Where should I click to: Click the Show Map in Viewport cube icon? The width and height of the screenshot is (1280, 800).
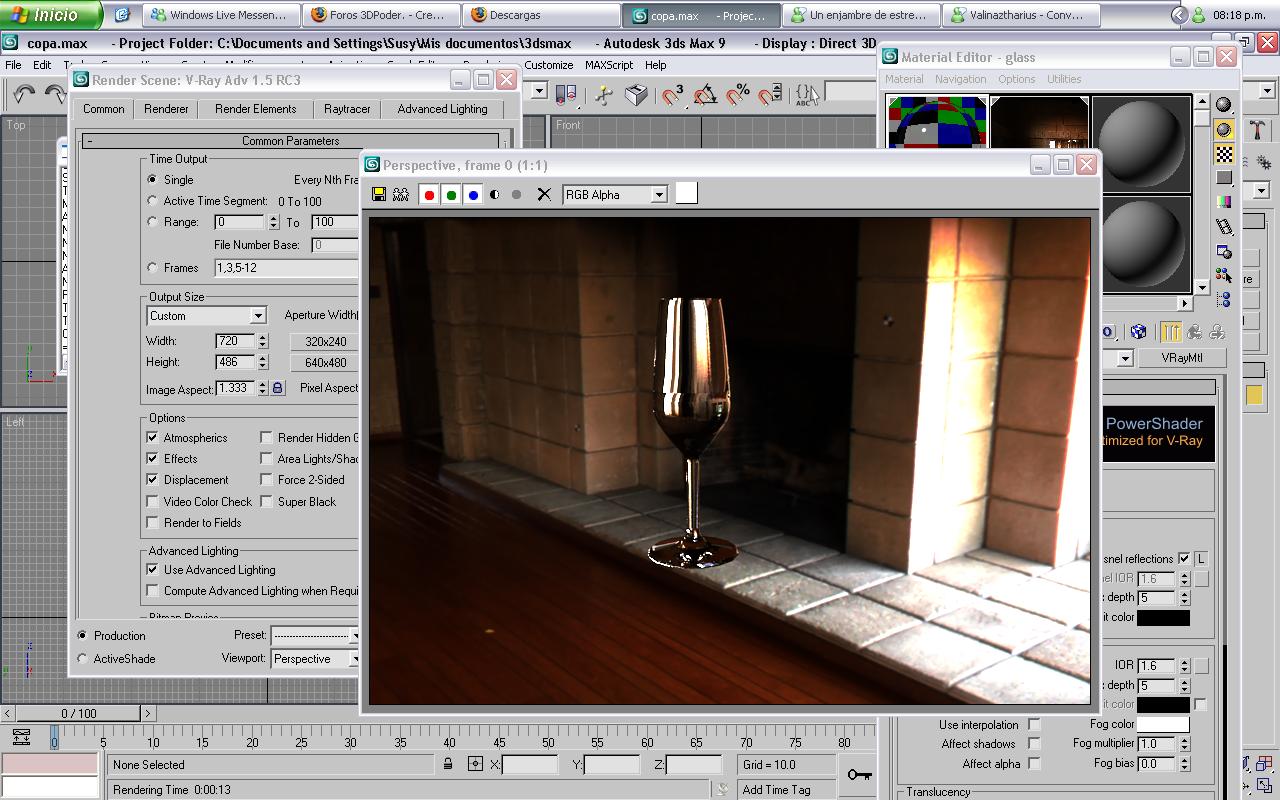[1138, 332]
